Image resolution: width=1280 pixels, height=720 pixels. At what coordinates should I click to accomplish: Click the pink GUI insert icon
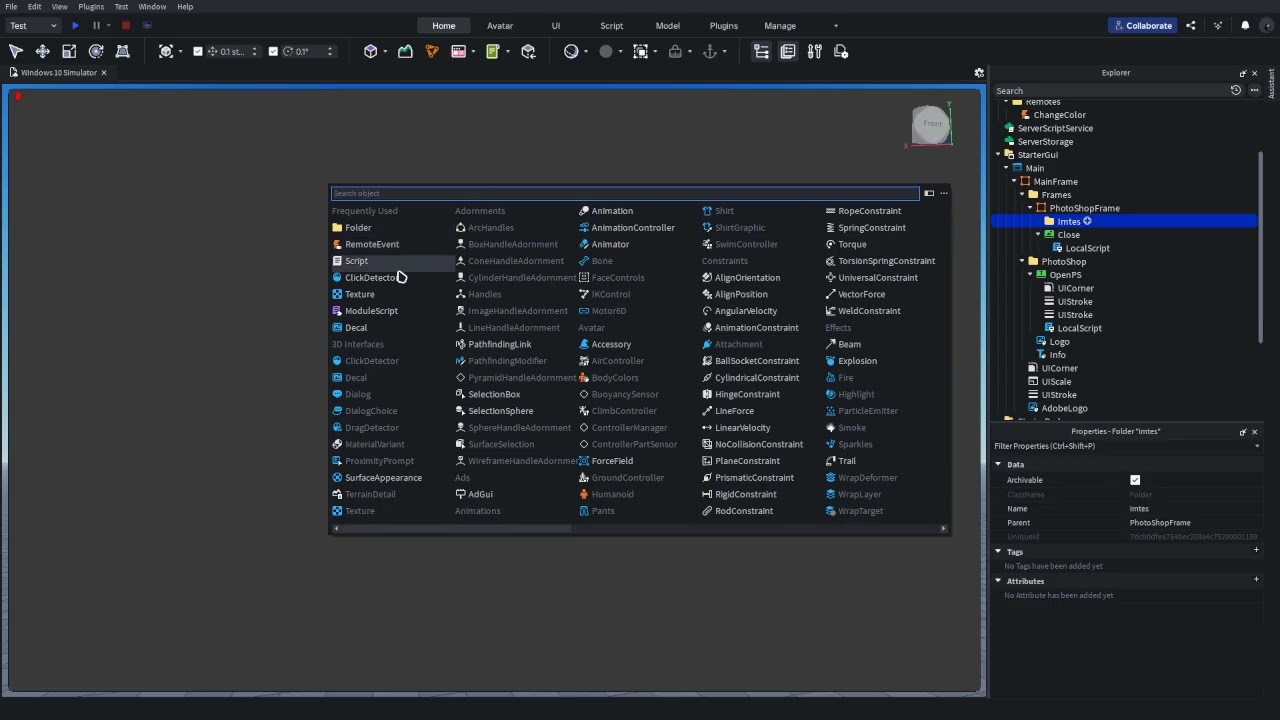point(459,51)
